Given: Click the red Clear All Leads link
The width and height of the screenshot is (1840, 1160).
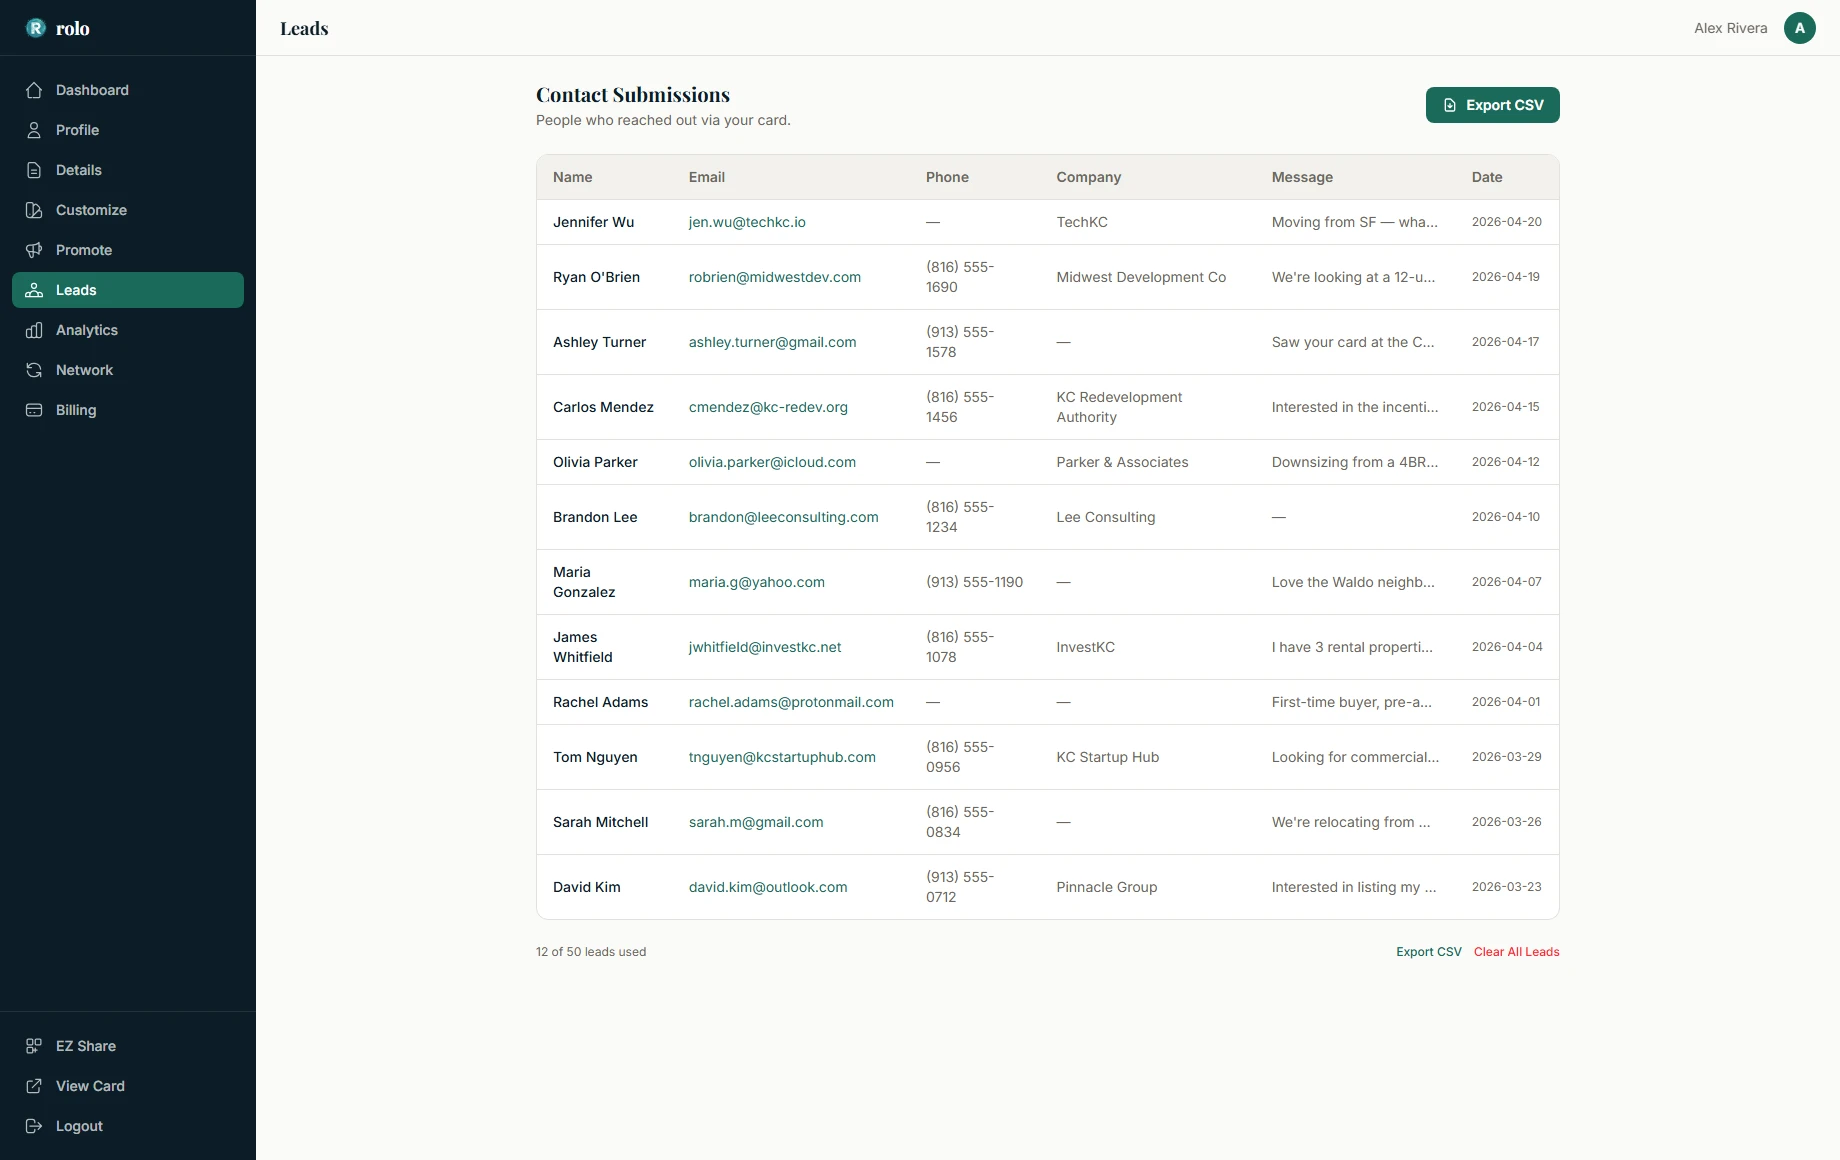Looking at the screenshot, I should click(x=1516, y=952).
